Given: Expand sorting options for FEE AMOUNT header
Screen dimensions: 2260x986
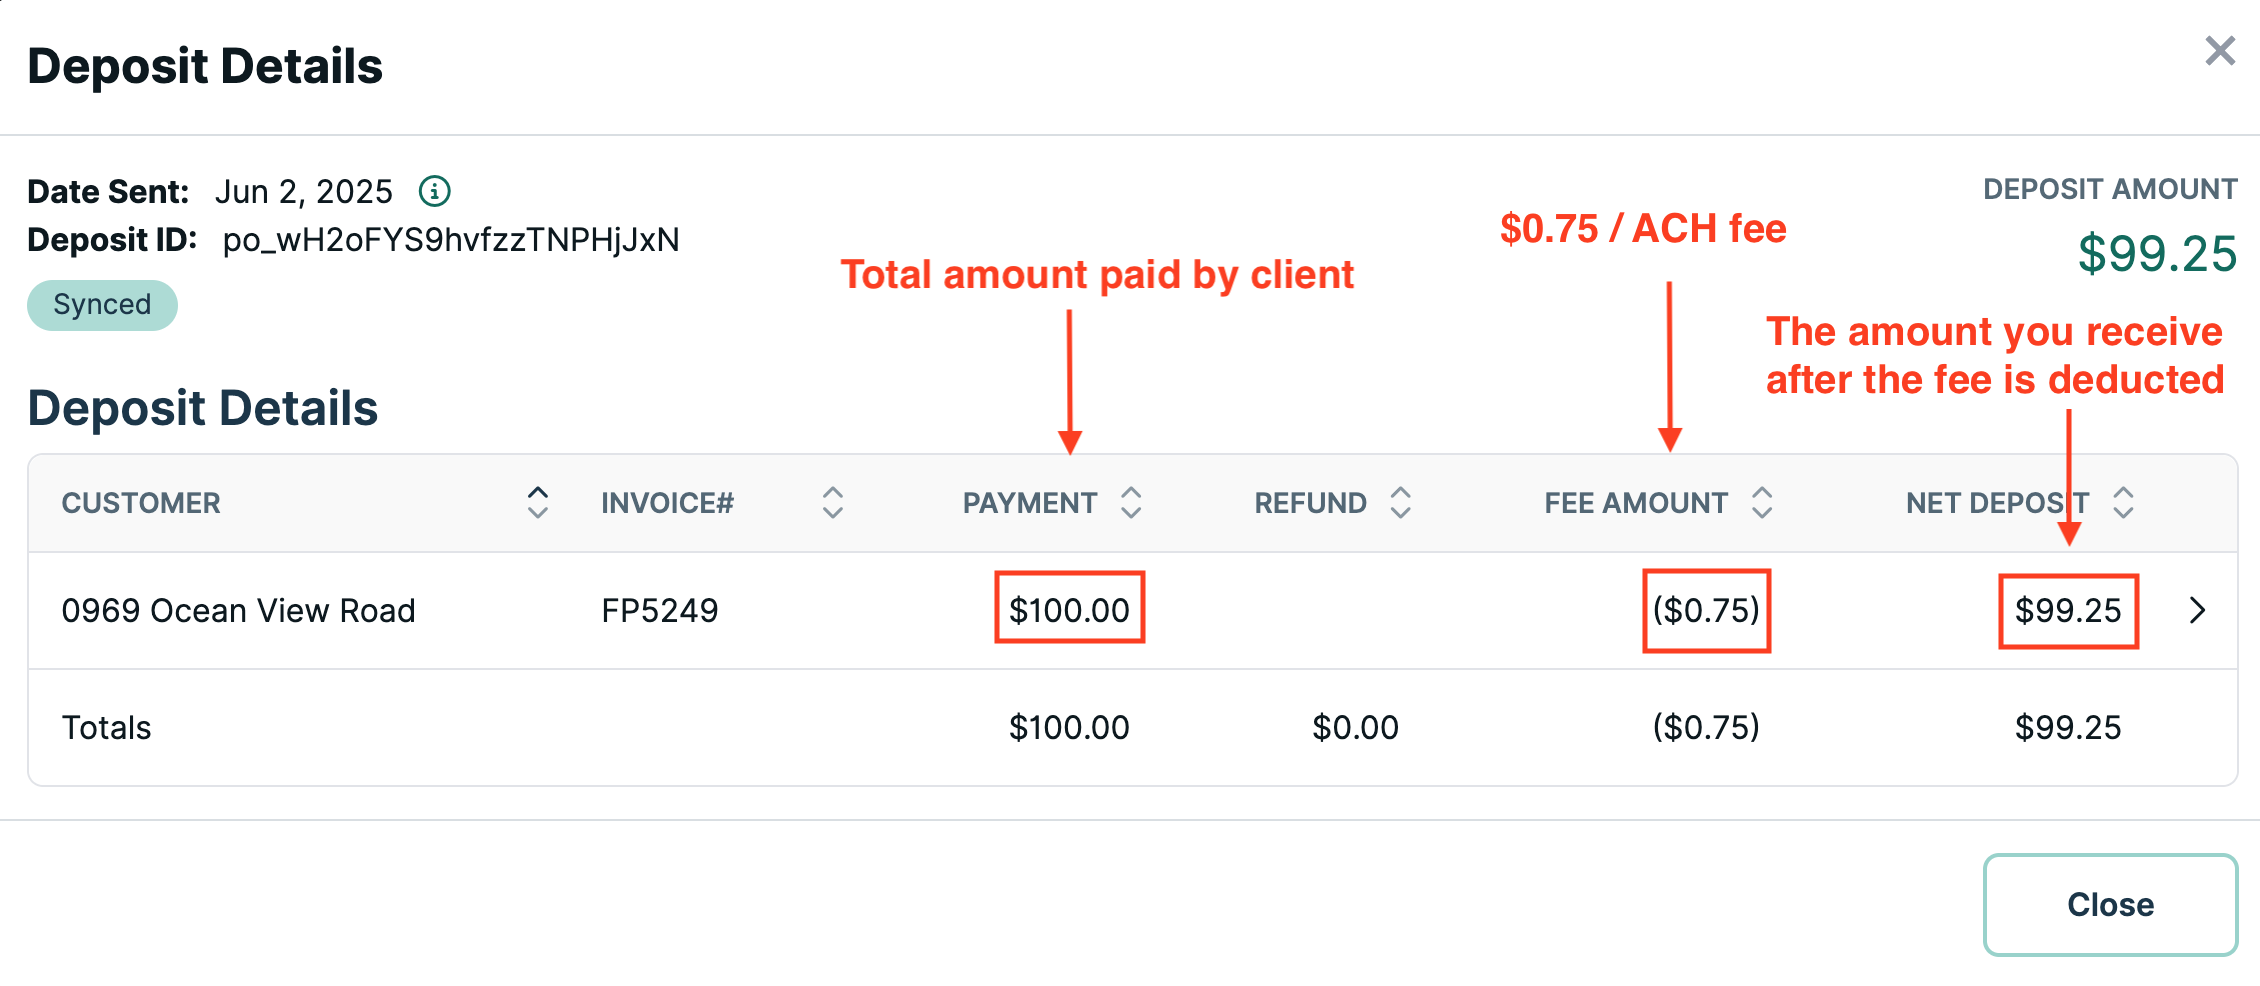Looking at the screenshot, I should pyautogui.click(x=1761, y=503).
